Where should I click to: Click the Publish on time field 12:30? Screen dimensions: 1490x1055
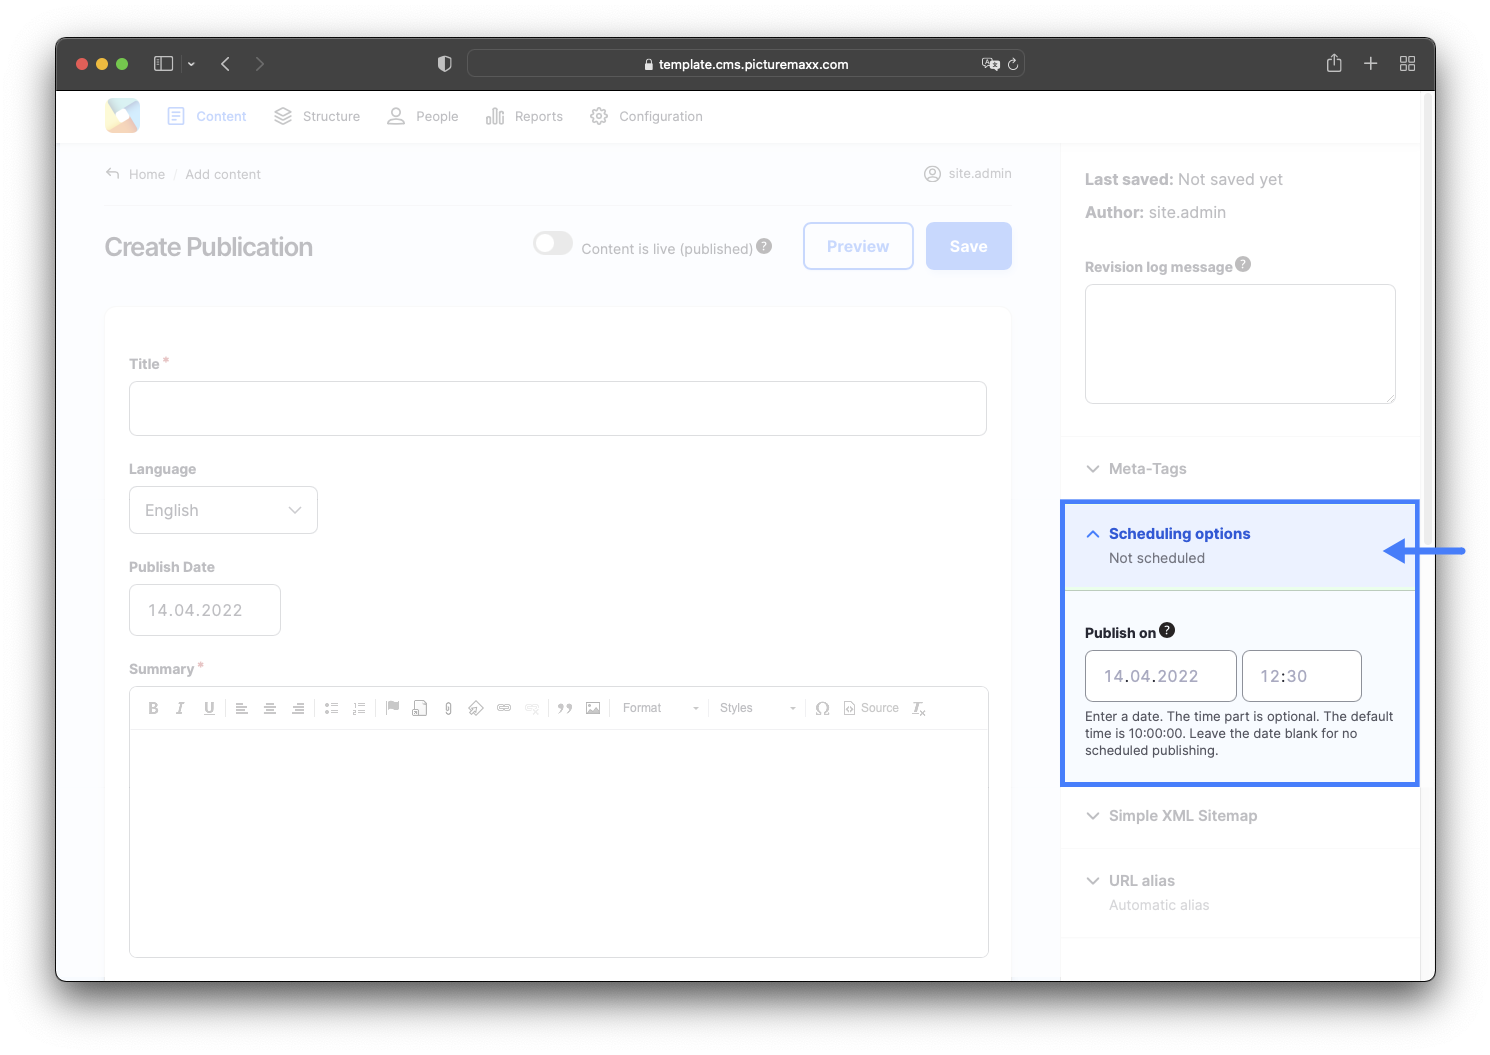click(x=1302, y=676)
